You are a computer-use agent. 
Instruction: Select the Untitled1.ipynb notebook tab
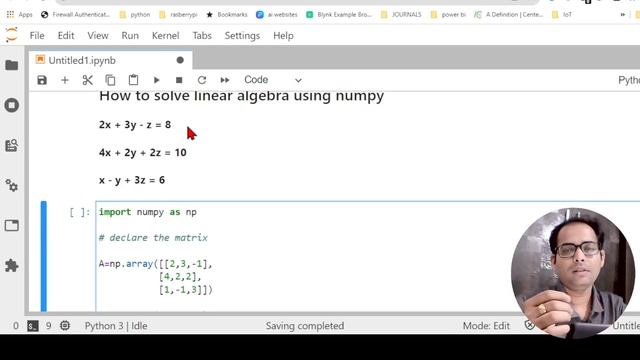tap(110, 60)
